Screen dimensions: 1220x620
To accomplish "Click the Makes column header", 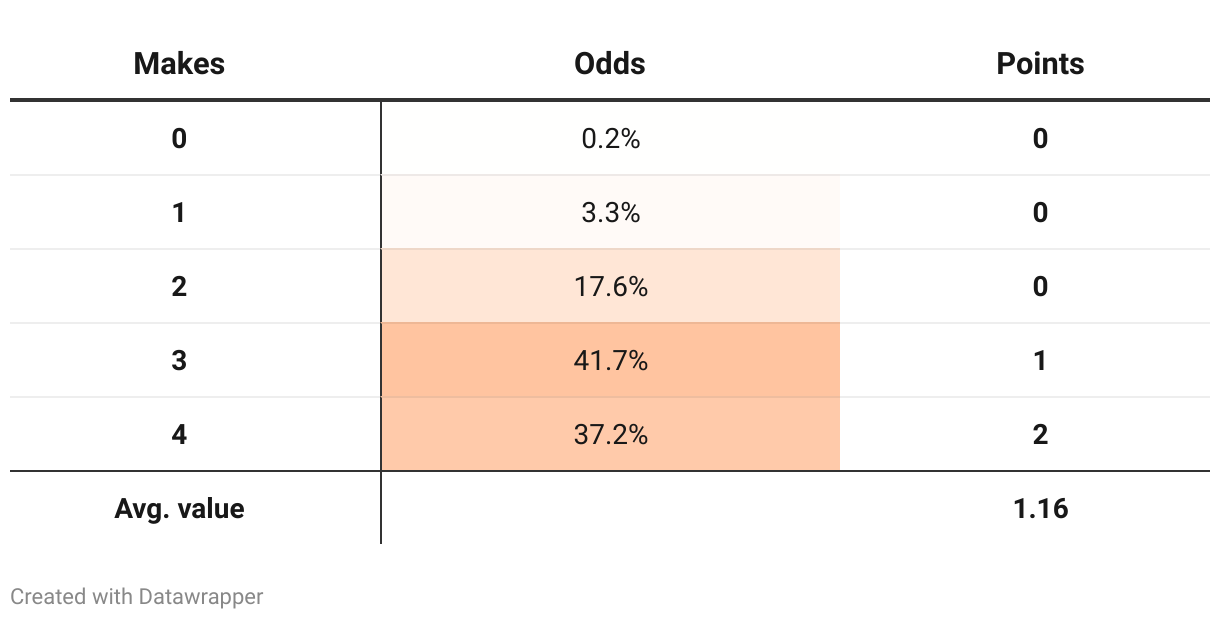I will (x=179, y=64).
